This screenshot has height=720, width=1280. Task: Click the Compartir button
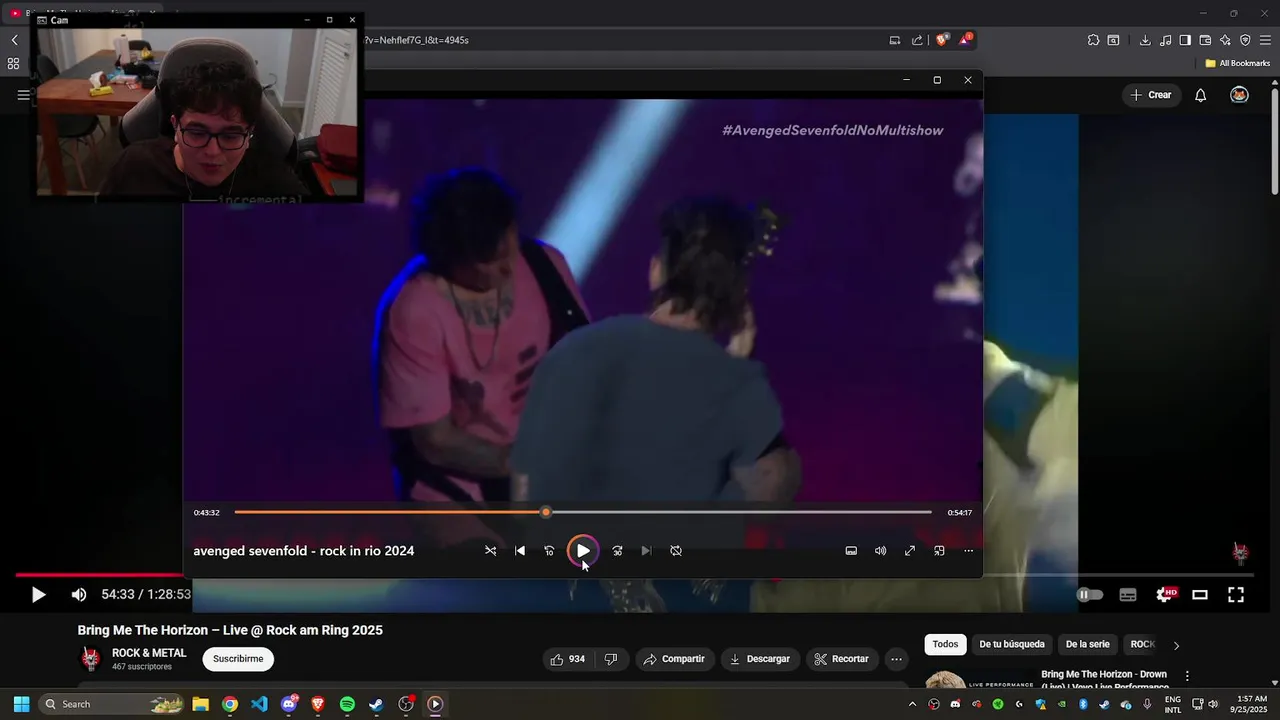[x=674, y=659]
